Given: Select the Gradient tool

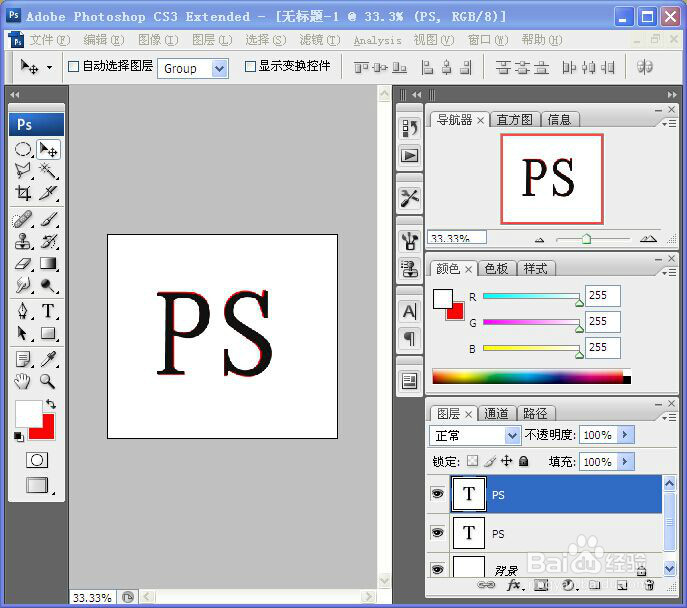Looking at the screenshot, I should coord(48,263).
